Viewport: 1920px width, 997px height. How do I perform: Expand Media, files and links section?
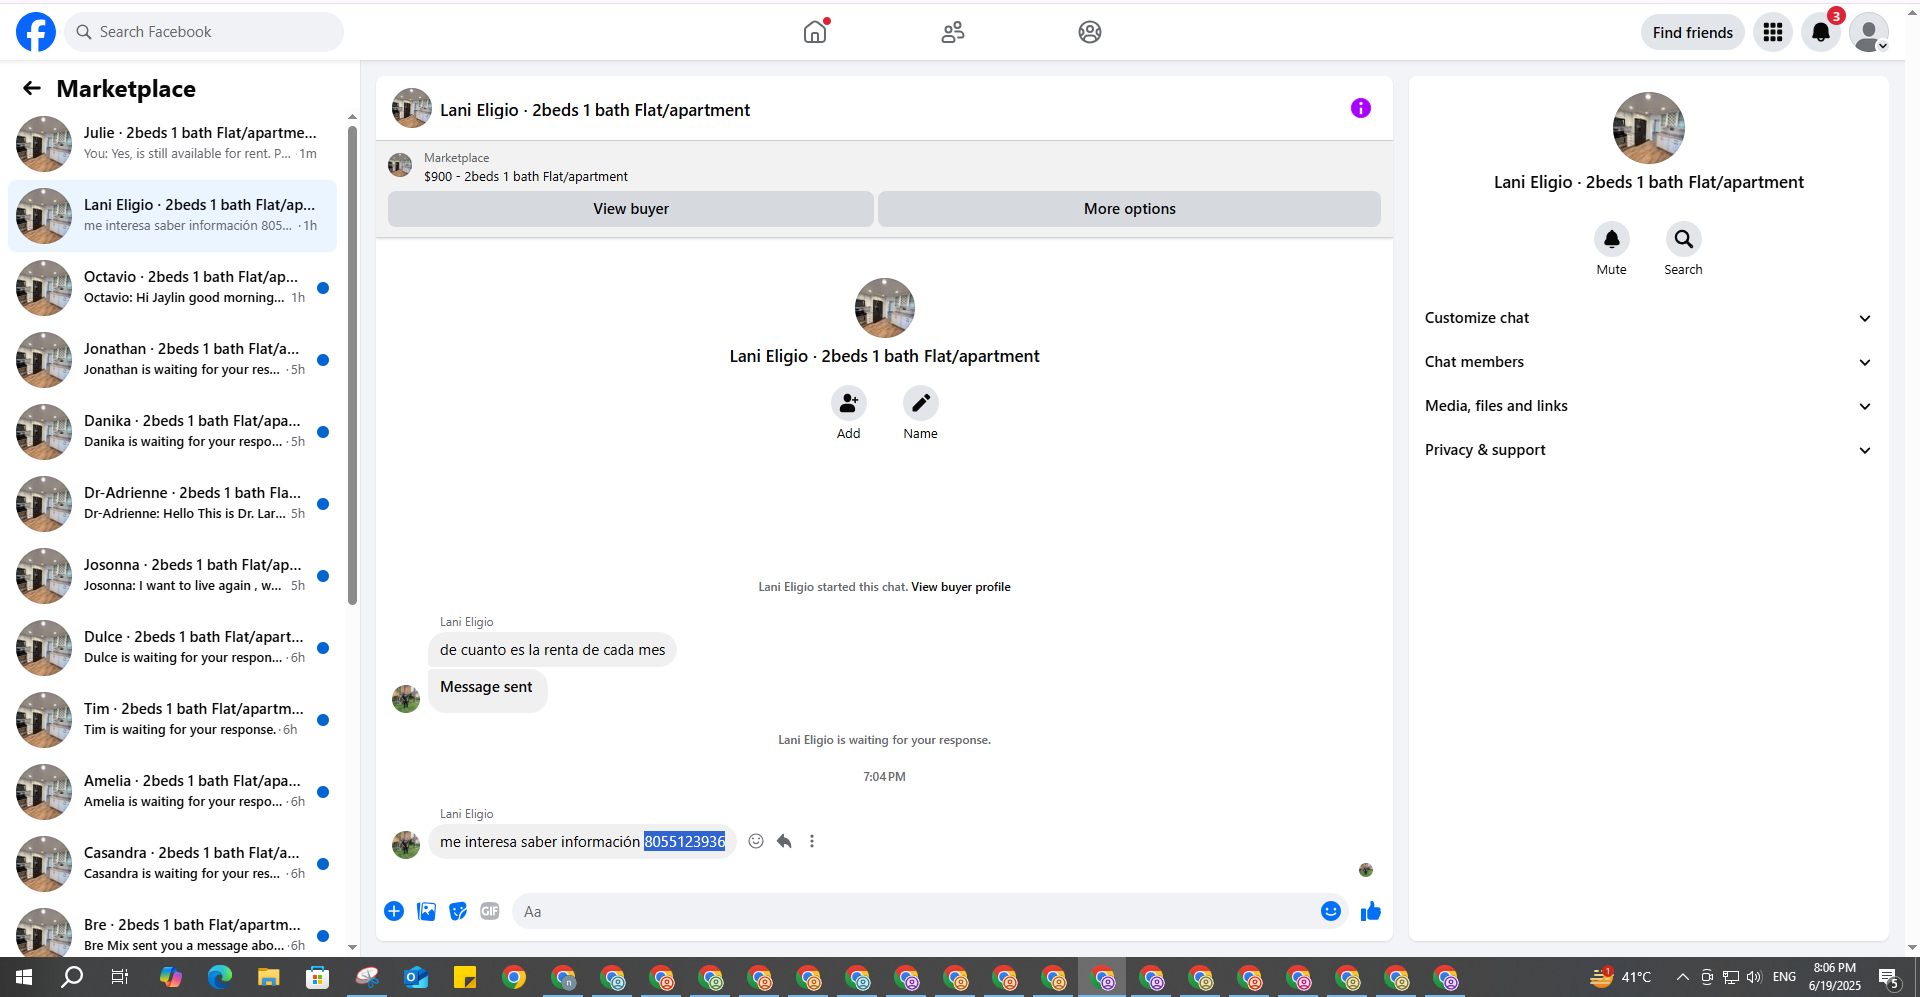point(1649,406)
